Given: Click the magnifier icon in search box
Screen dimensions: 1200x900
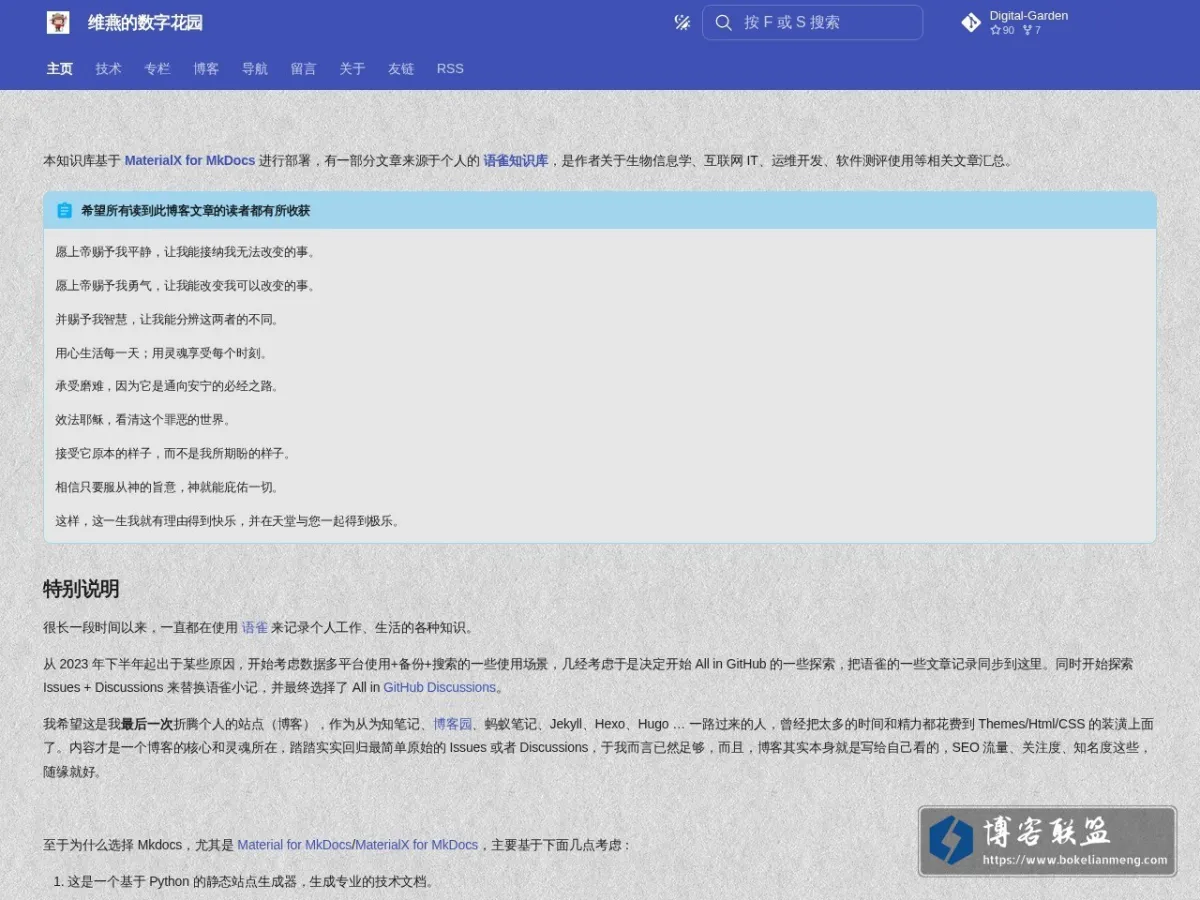Looking at the screenshot, I should click(x=724, y=22).
